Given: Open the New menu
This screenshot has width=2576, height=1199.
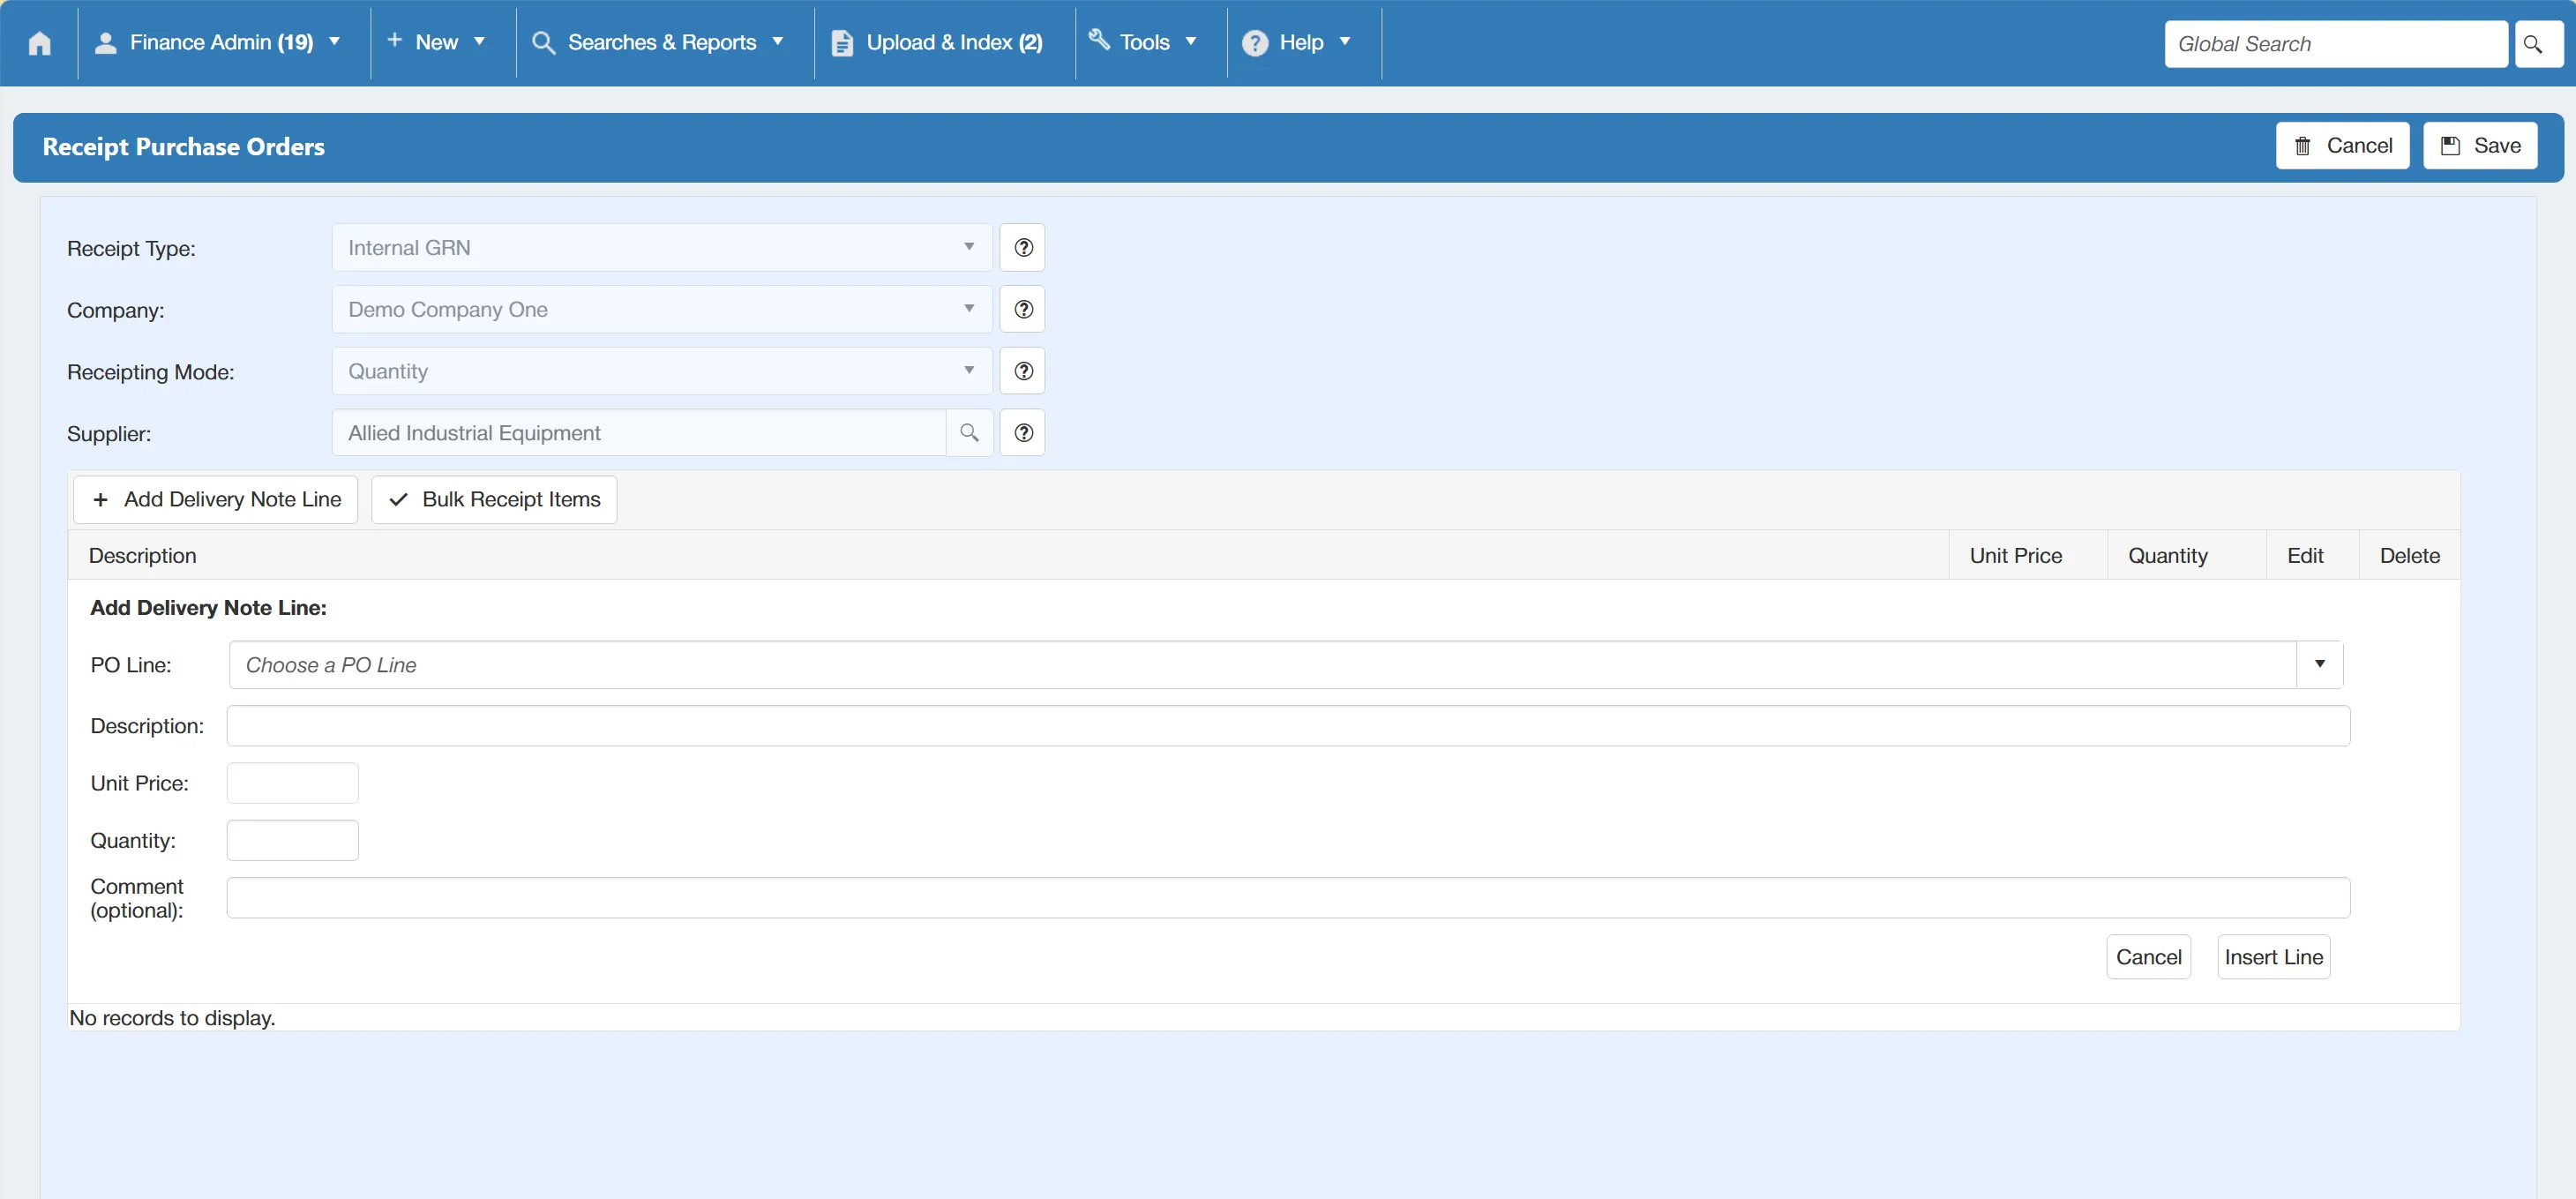Looking at the screenshot, I should (x=436, y=42).
